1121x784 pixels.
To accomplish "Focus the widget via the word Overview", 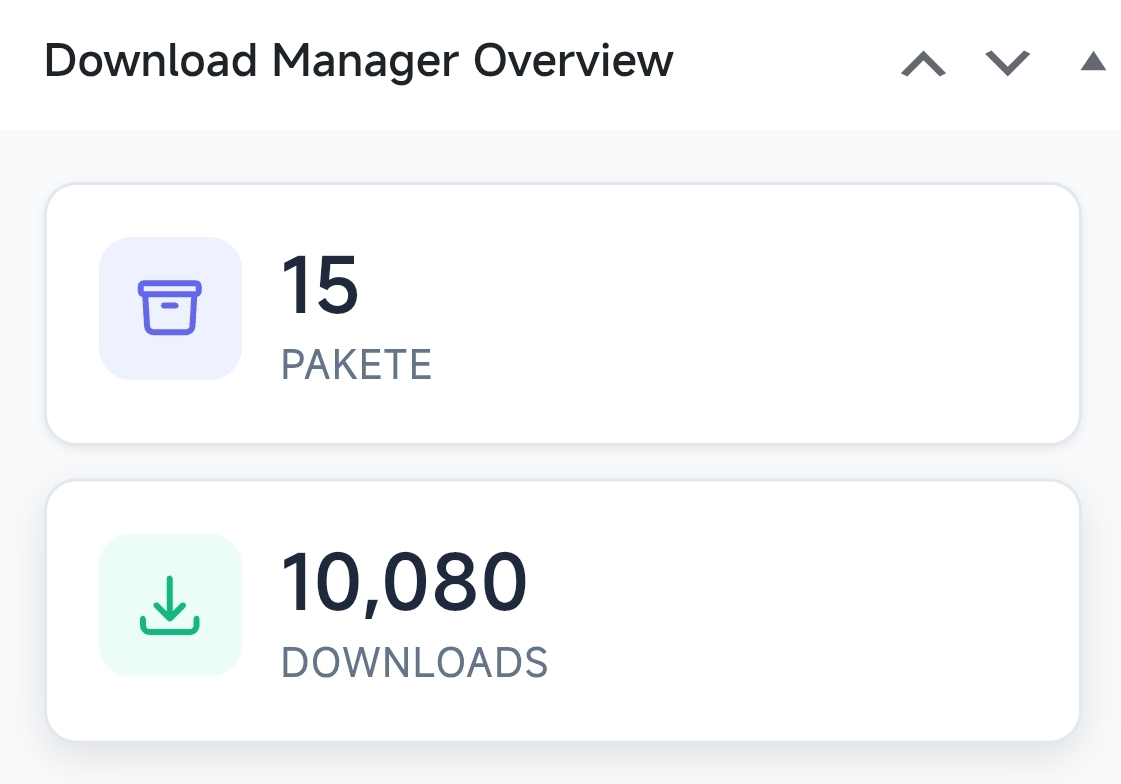I will click(x=573, y=60).
